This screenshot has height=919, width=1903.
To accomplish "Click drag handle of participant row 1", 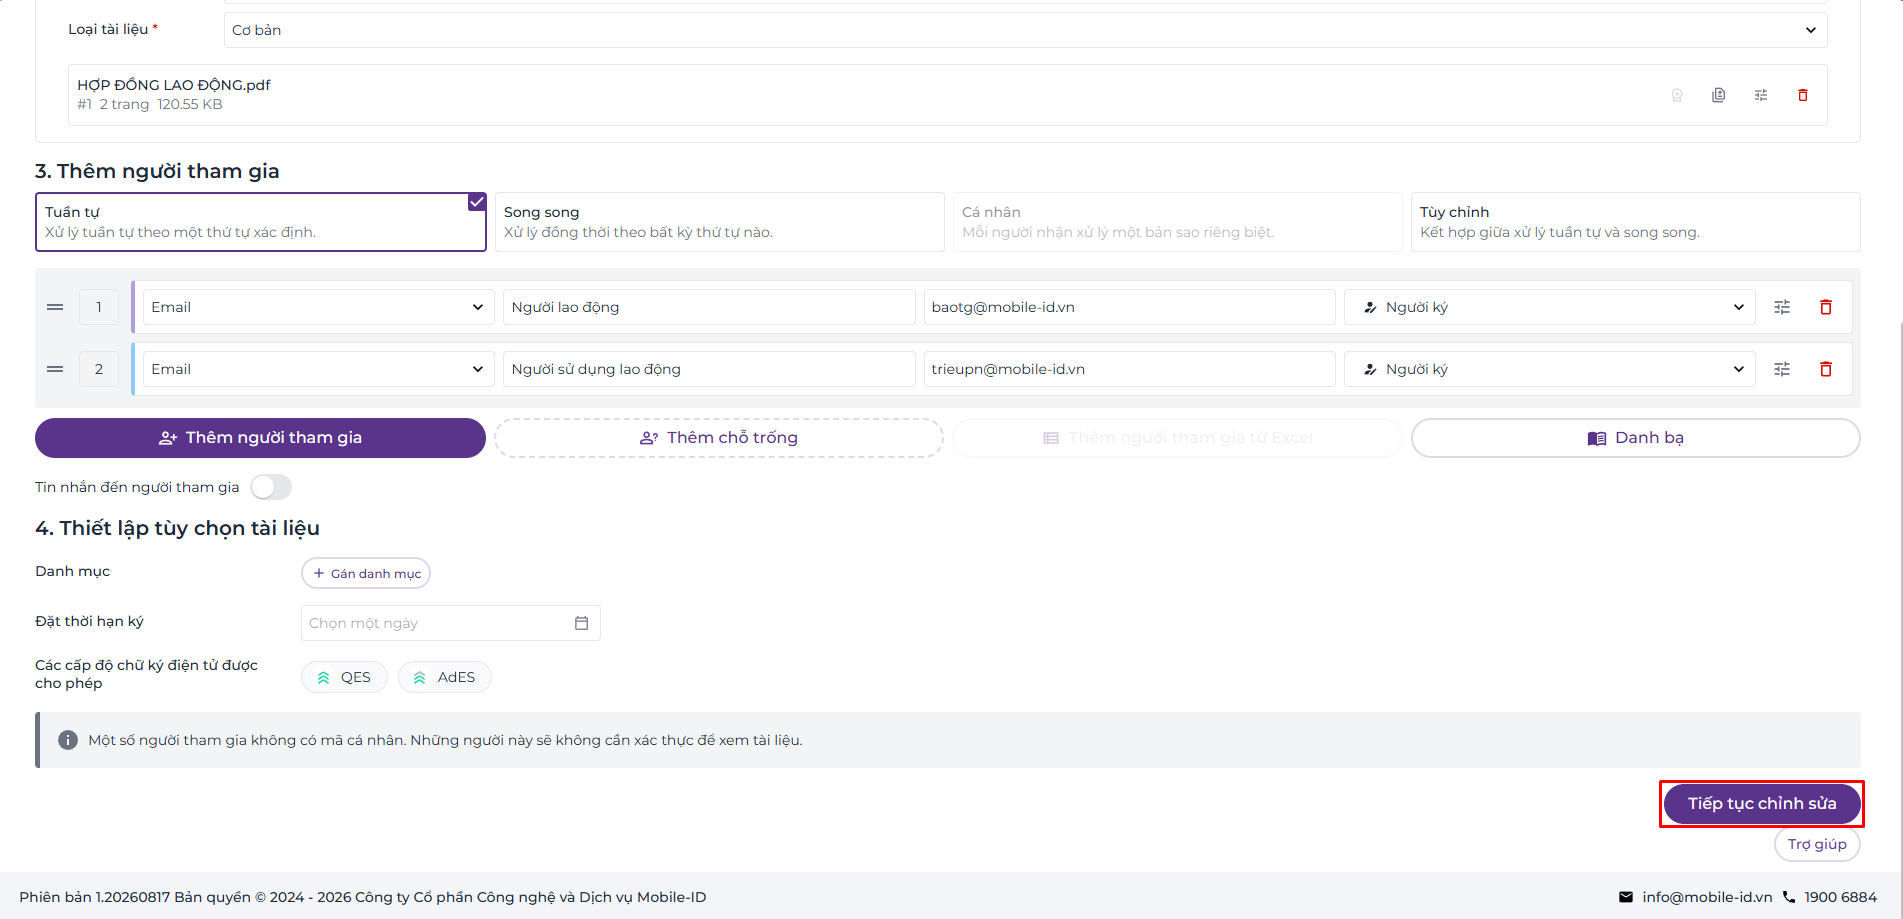I will tap(55, 307).
